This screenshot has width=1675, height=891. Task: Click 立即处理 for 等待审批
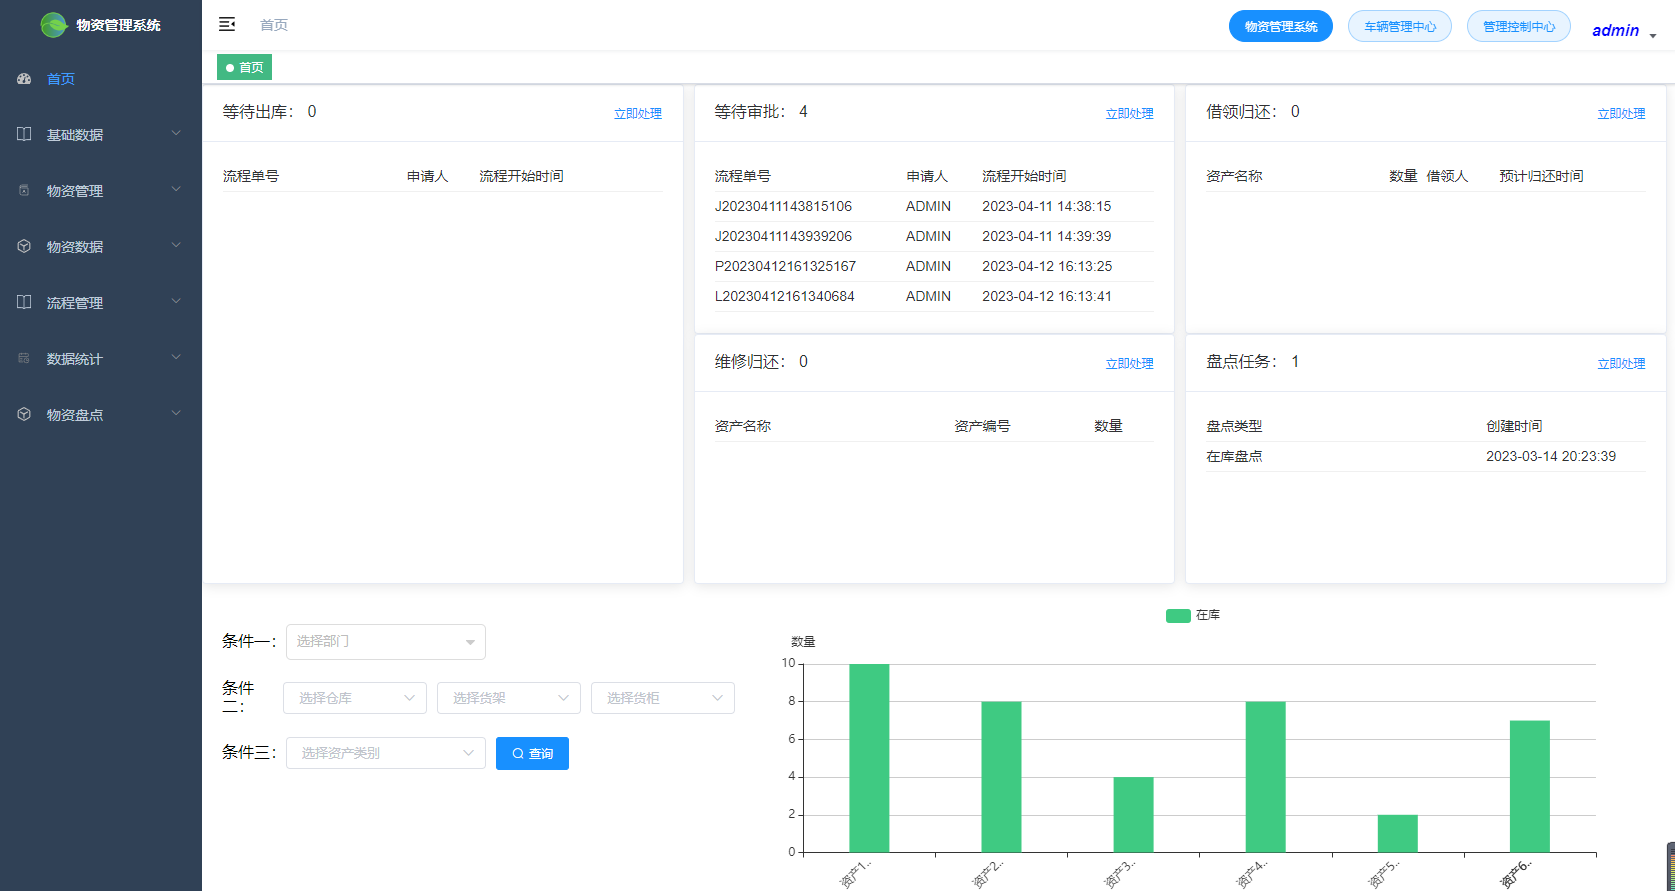[1129, 114]
